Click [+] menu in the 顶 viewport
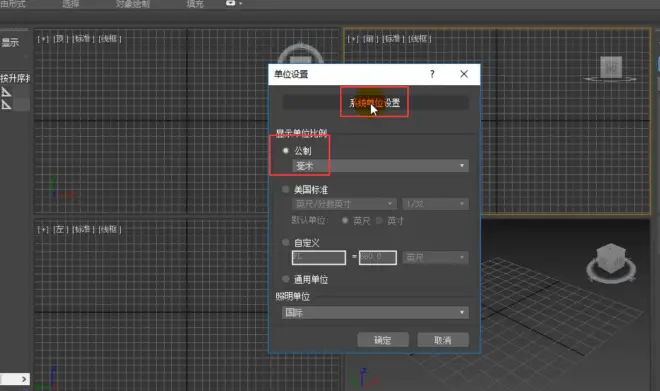The width and height of the screenshot is (660, 391). click(x=43, y=39)
